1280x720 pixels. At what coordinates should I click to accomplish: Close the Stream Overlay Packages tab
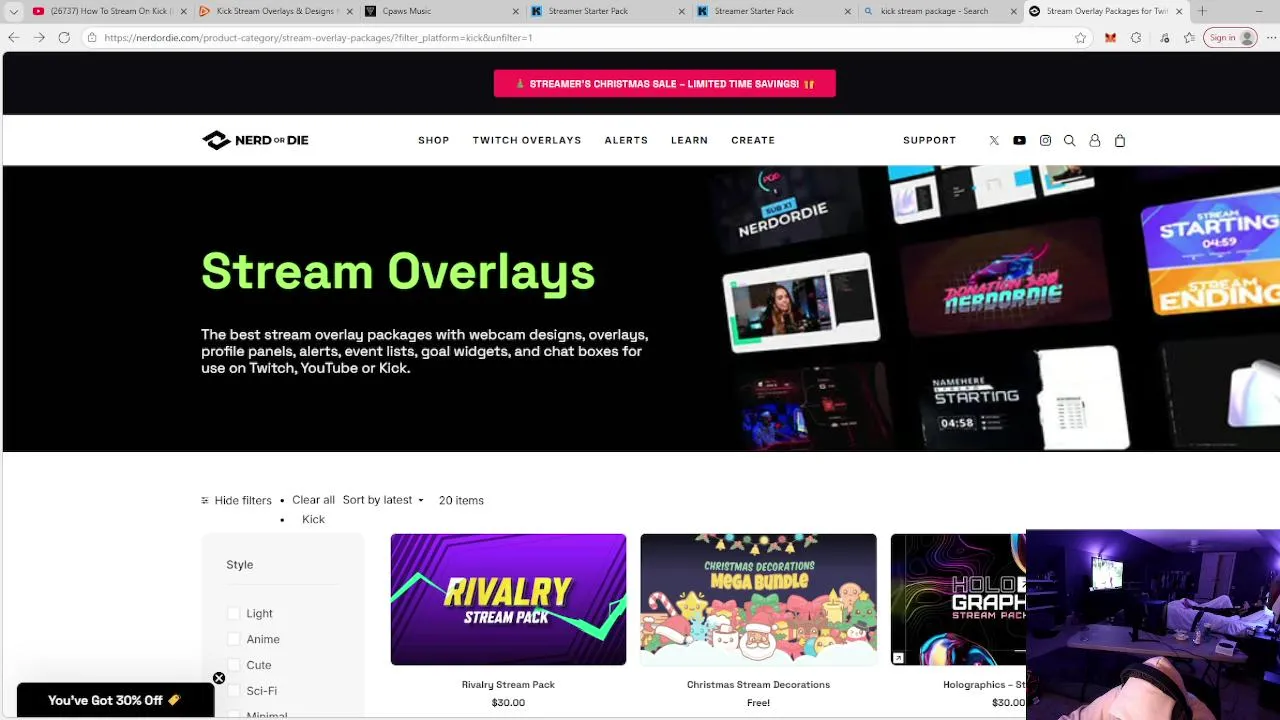(1179, 11)
